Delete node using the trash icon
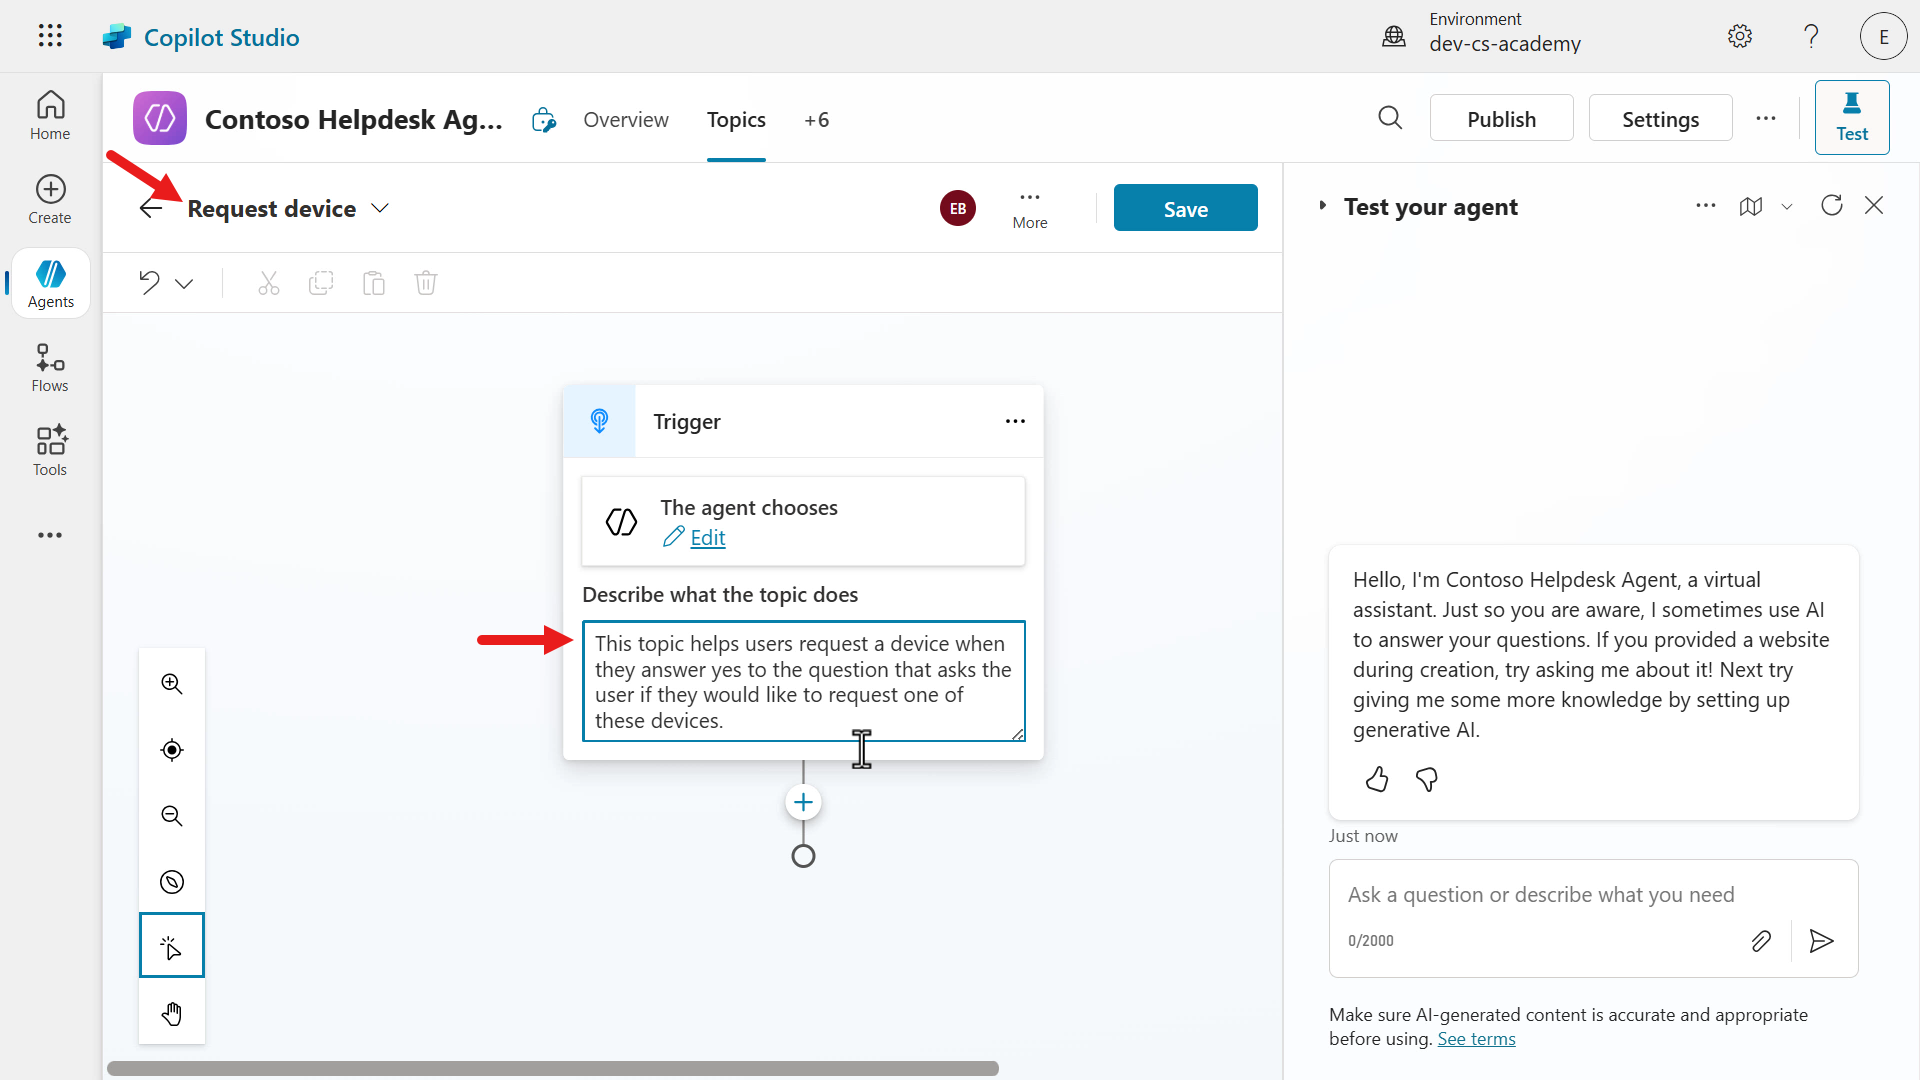Image resolution: width=1920 pixels, height=1080 pixels. (x=426, y=283)
